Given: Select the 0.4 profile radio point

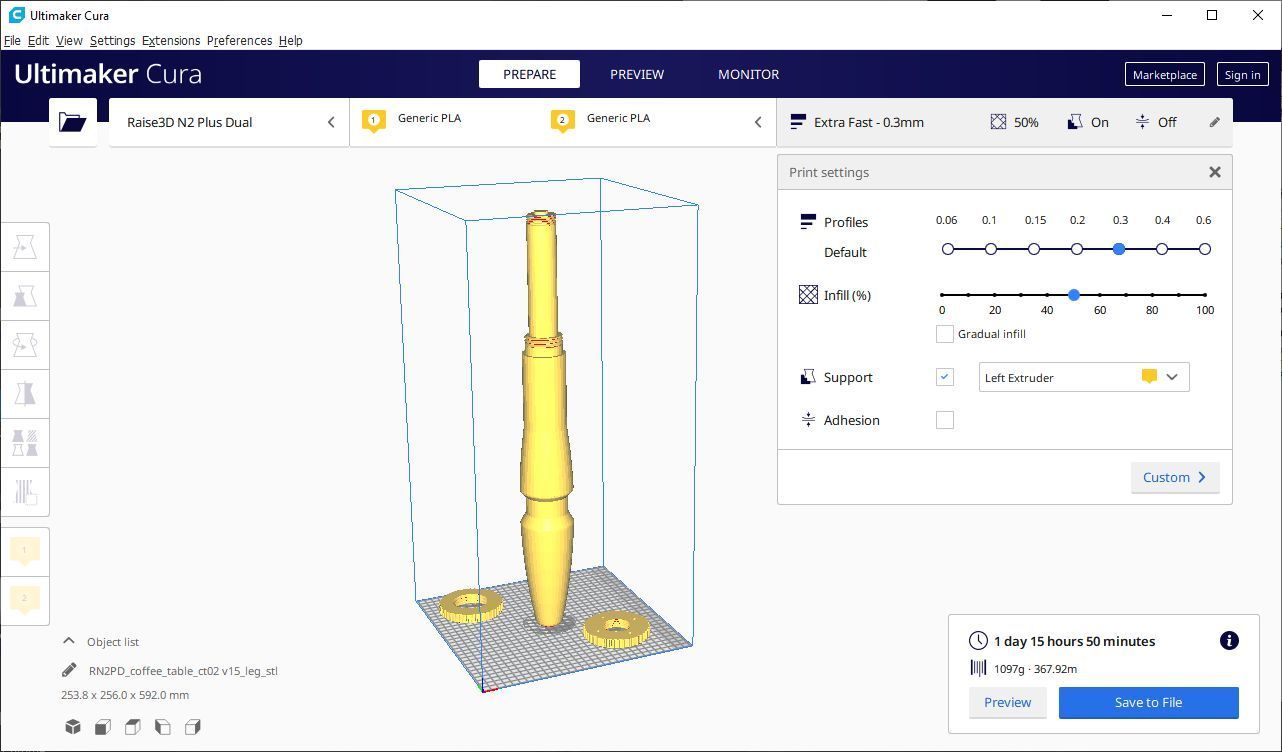Looking at the screenshot, I should 1162,249.
